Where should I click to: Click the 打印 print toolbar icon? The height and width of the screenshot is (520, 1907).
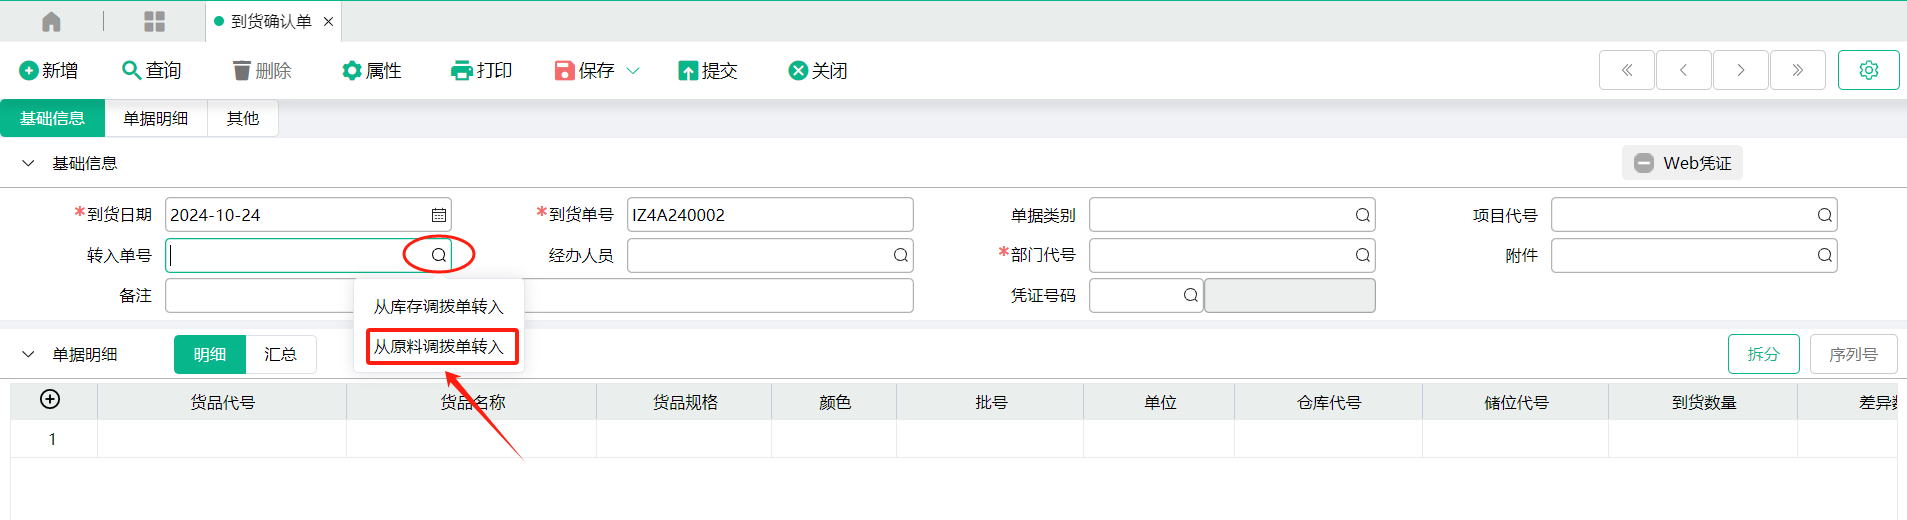point(461,71)
